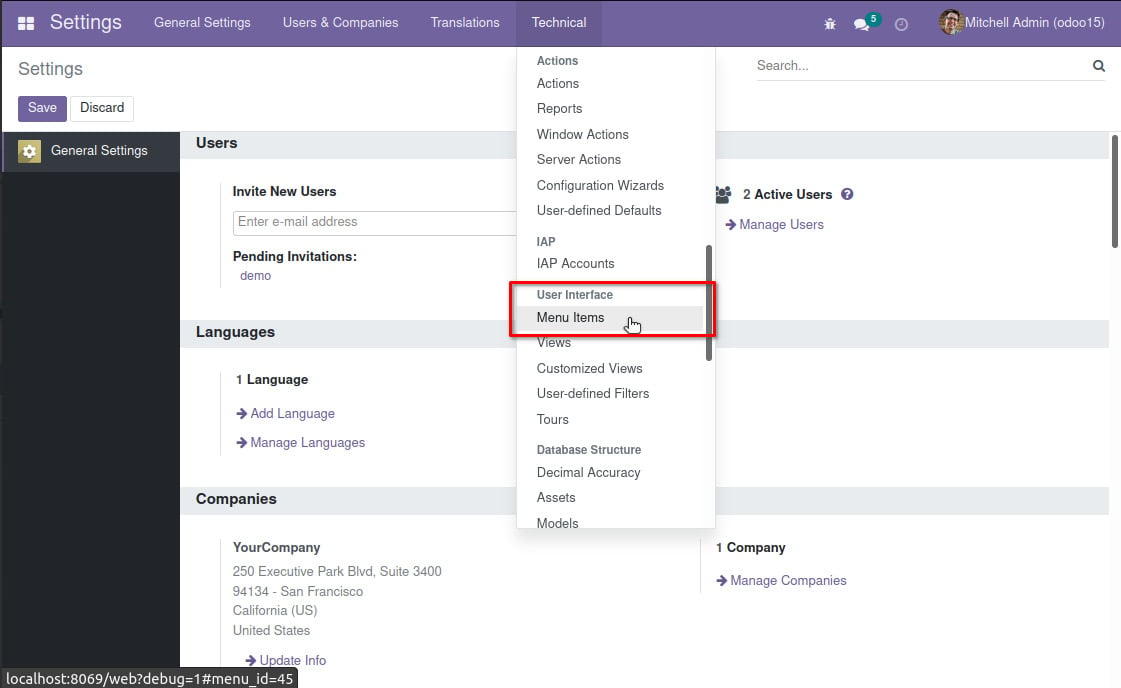Click the Save button

(x=42, y=108)
